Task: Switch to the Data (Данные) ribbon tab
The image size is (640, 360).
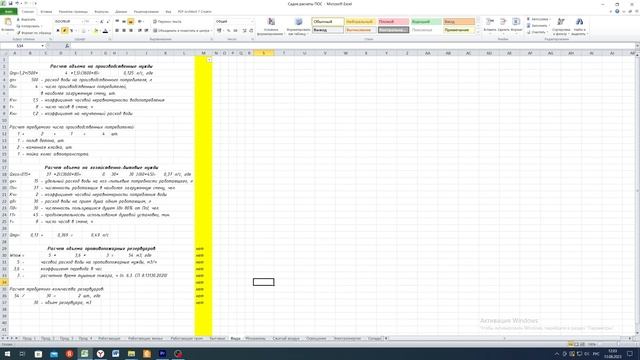Action: [121, 11]
